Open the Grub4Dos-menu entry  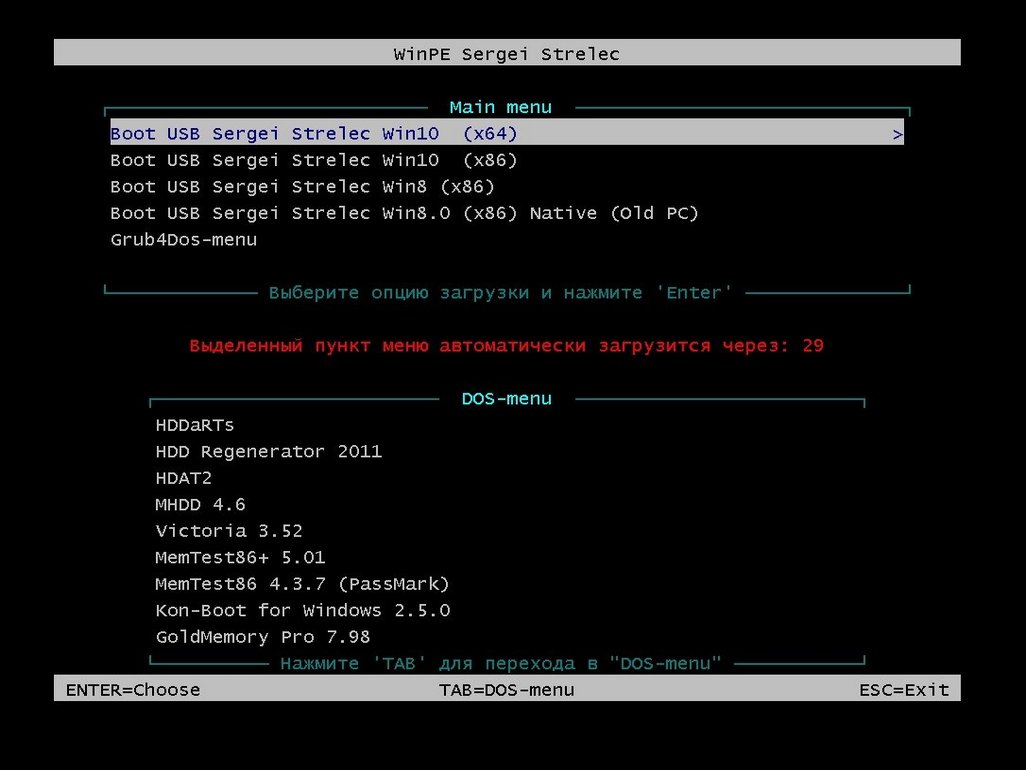[184, 240]
